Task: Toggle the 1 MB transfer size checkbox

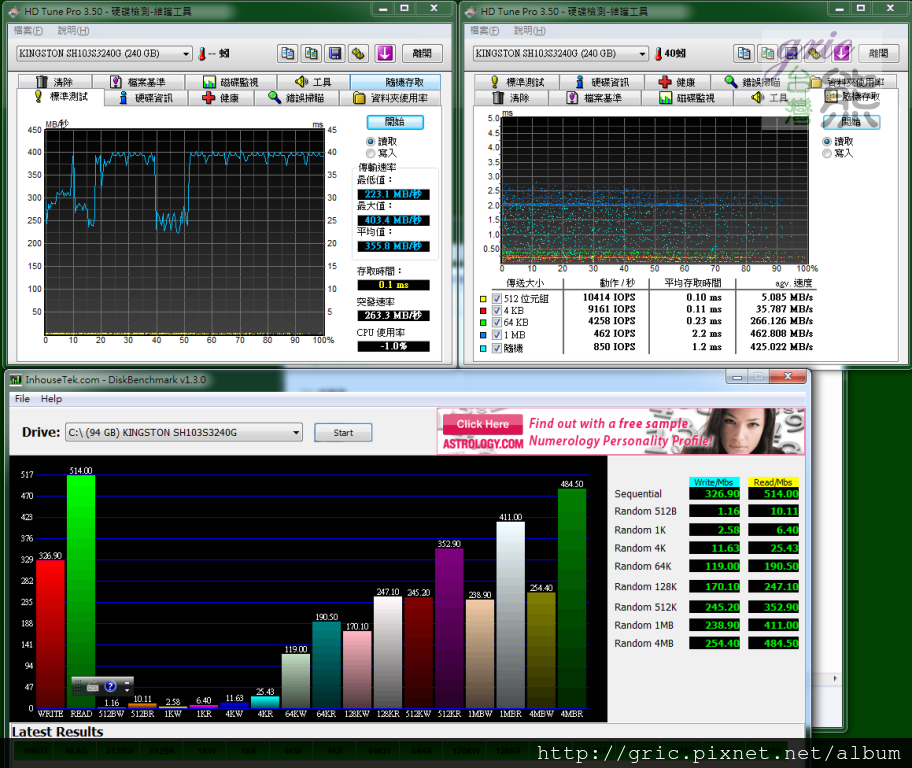Action: click(497, 334)
